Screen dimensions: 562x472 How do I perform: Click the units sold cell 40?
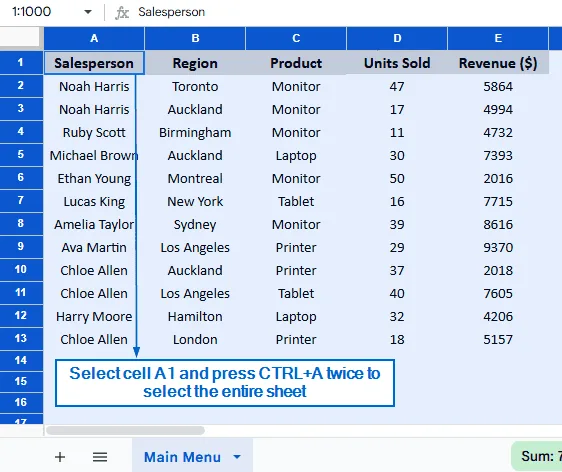[x=397, y=294]
